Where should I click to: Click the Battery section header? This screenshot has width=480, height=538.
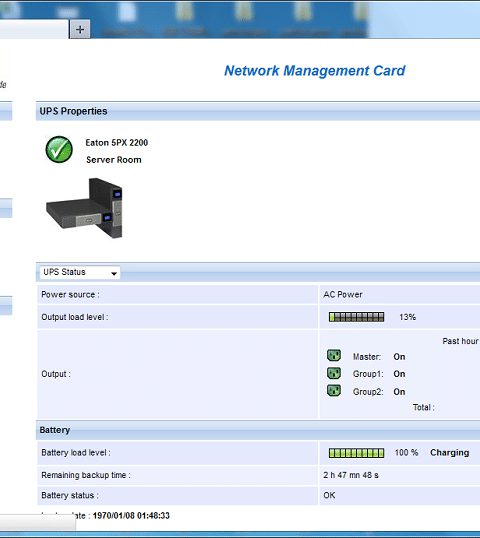[55, 430]
